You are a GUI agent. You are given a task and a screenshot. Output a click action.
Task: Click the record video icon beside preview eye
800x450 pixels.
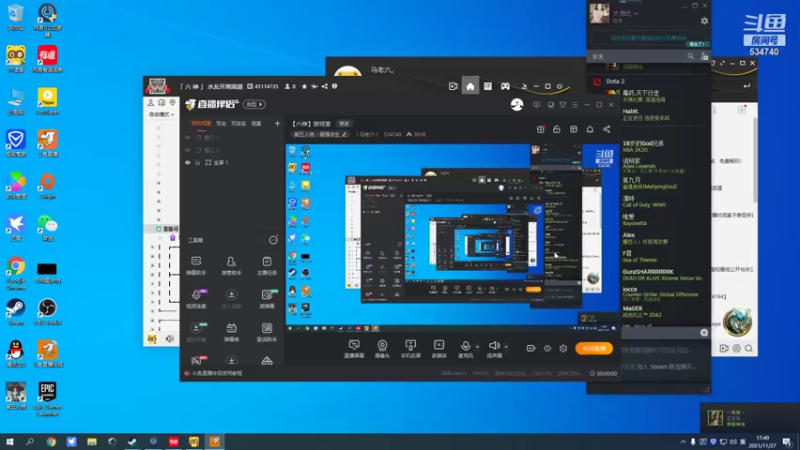tap(531, 348)
